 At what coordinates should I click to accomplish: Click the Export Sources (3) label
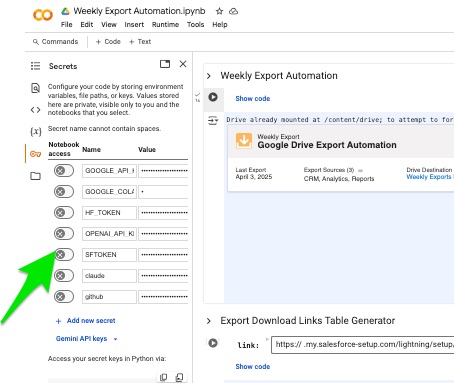click(329, 170)
